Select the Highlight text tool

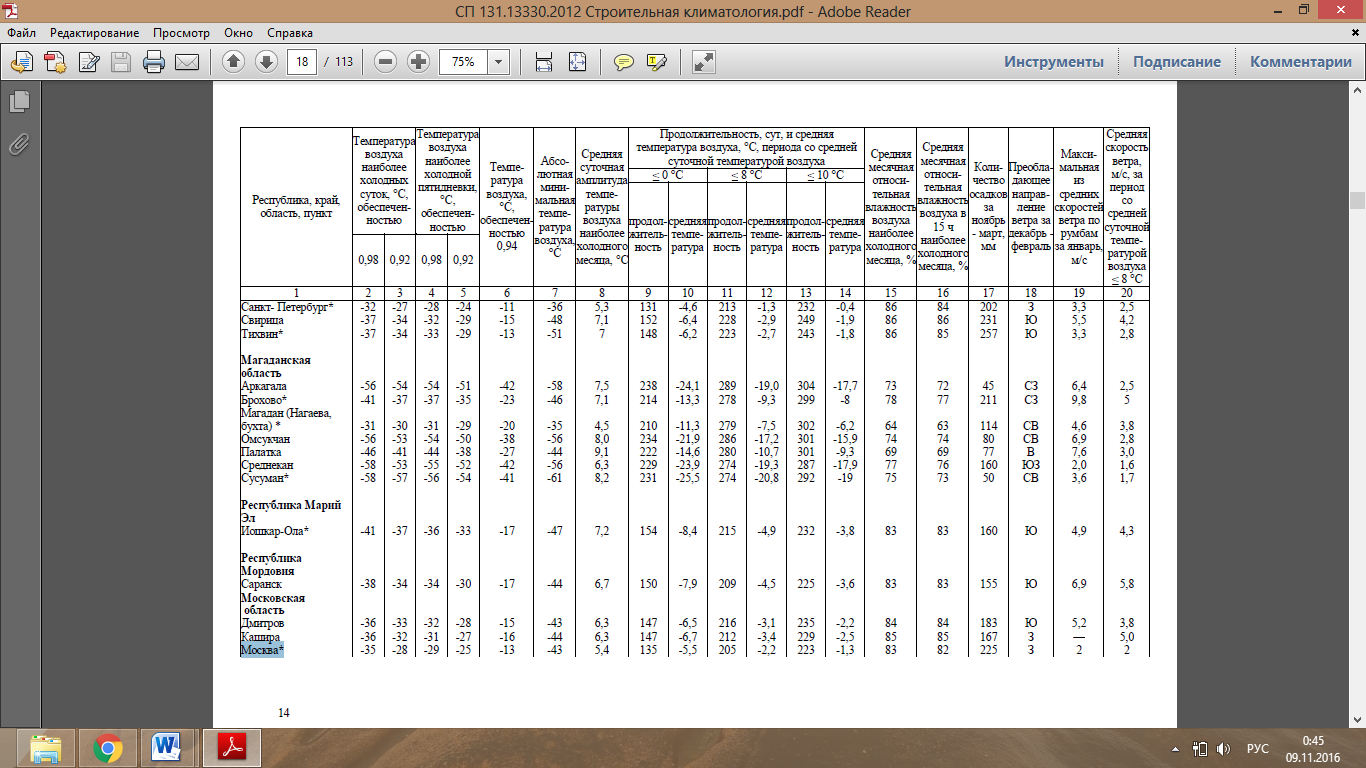(x=657, y=62)
